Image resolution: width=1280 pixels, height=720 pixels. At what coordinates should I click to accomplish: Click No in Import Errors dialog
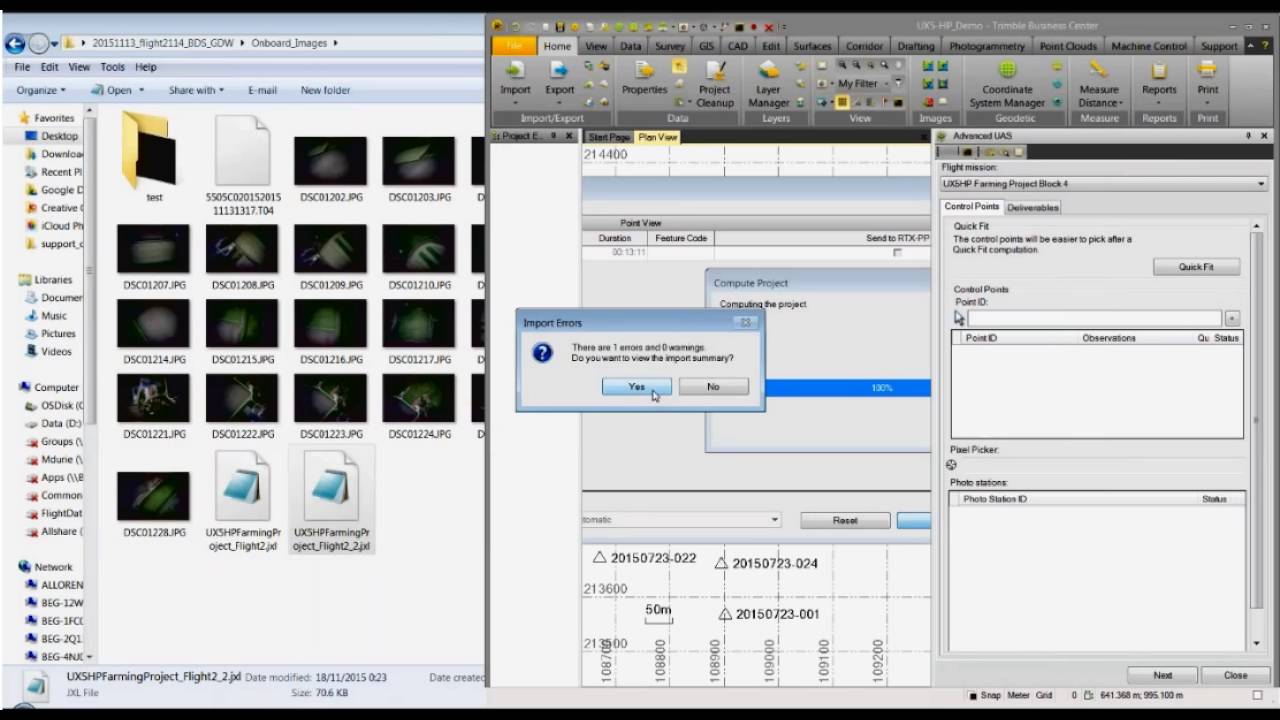(713, 387)
